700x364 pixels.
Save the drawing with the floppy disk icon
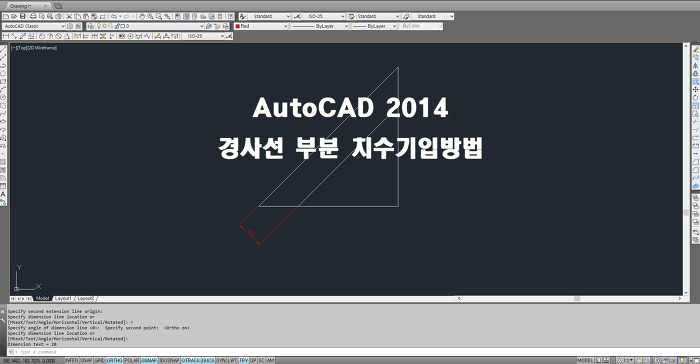click(x=23, y=16)
